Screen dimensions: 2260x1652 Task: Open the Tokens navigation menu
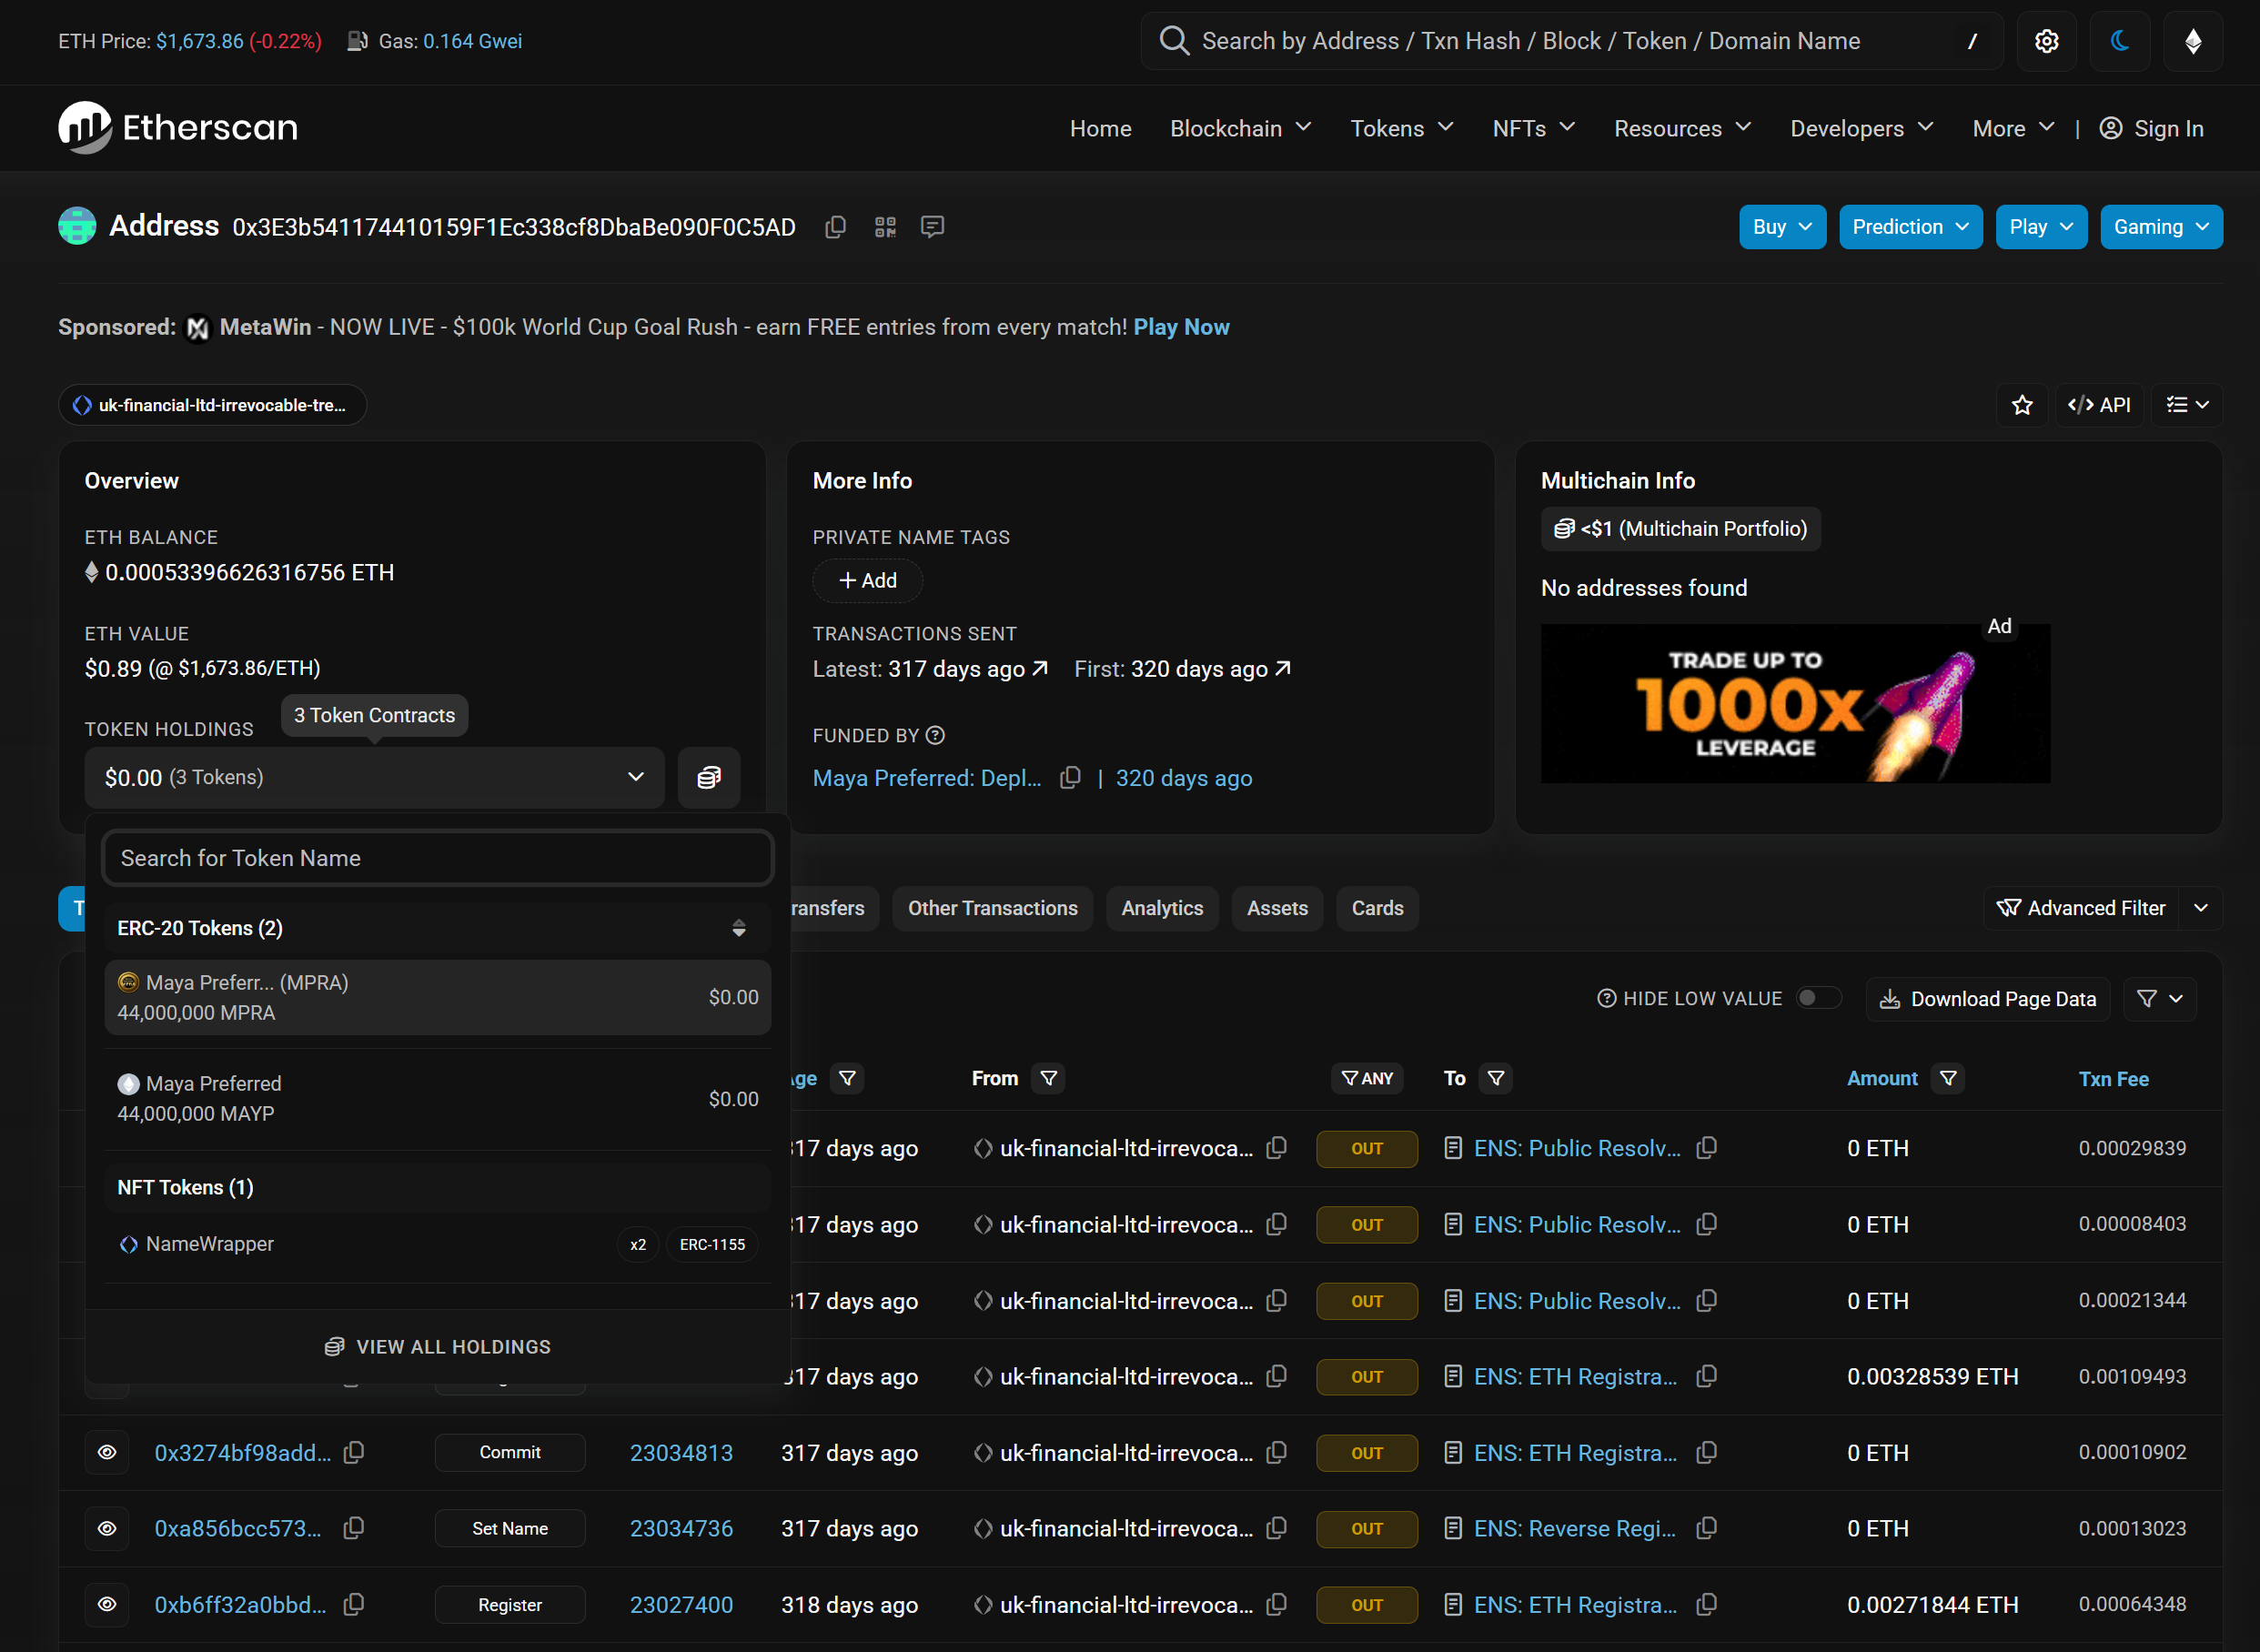[1401, 128]
